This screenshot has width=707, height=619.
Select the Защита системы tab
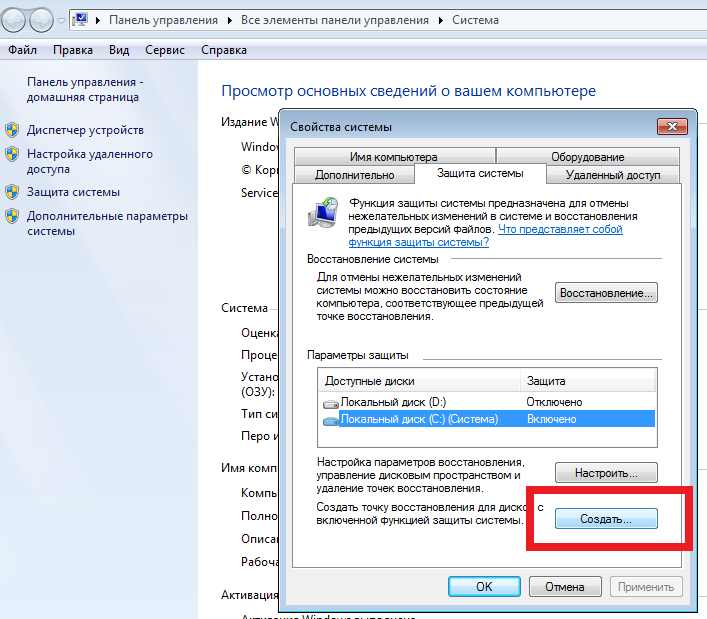pyautogui.click(x=480, y=173)
